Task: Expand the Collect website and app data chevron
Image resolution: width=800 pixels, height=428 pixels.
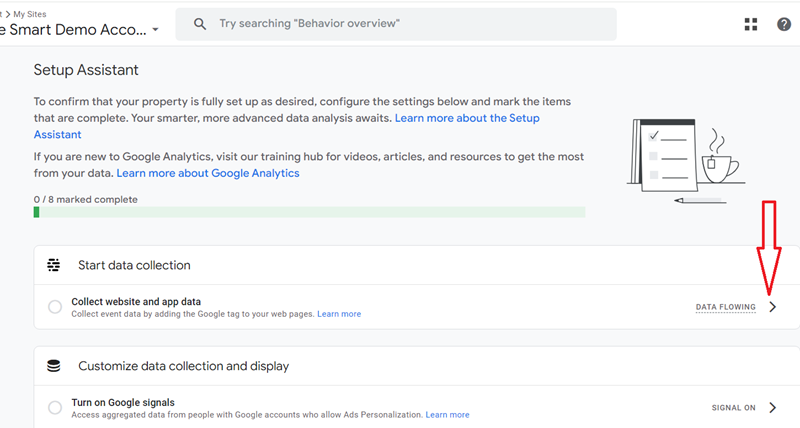Action: (772, 307)
